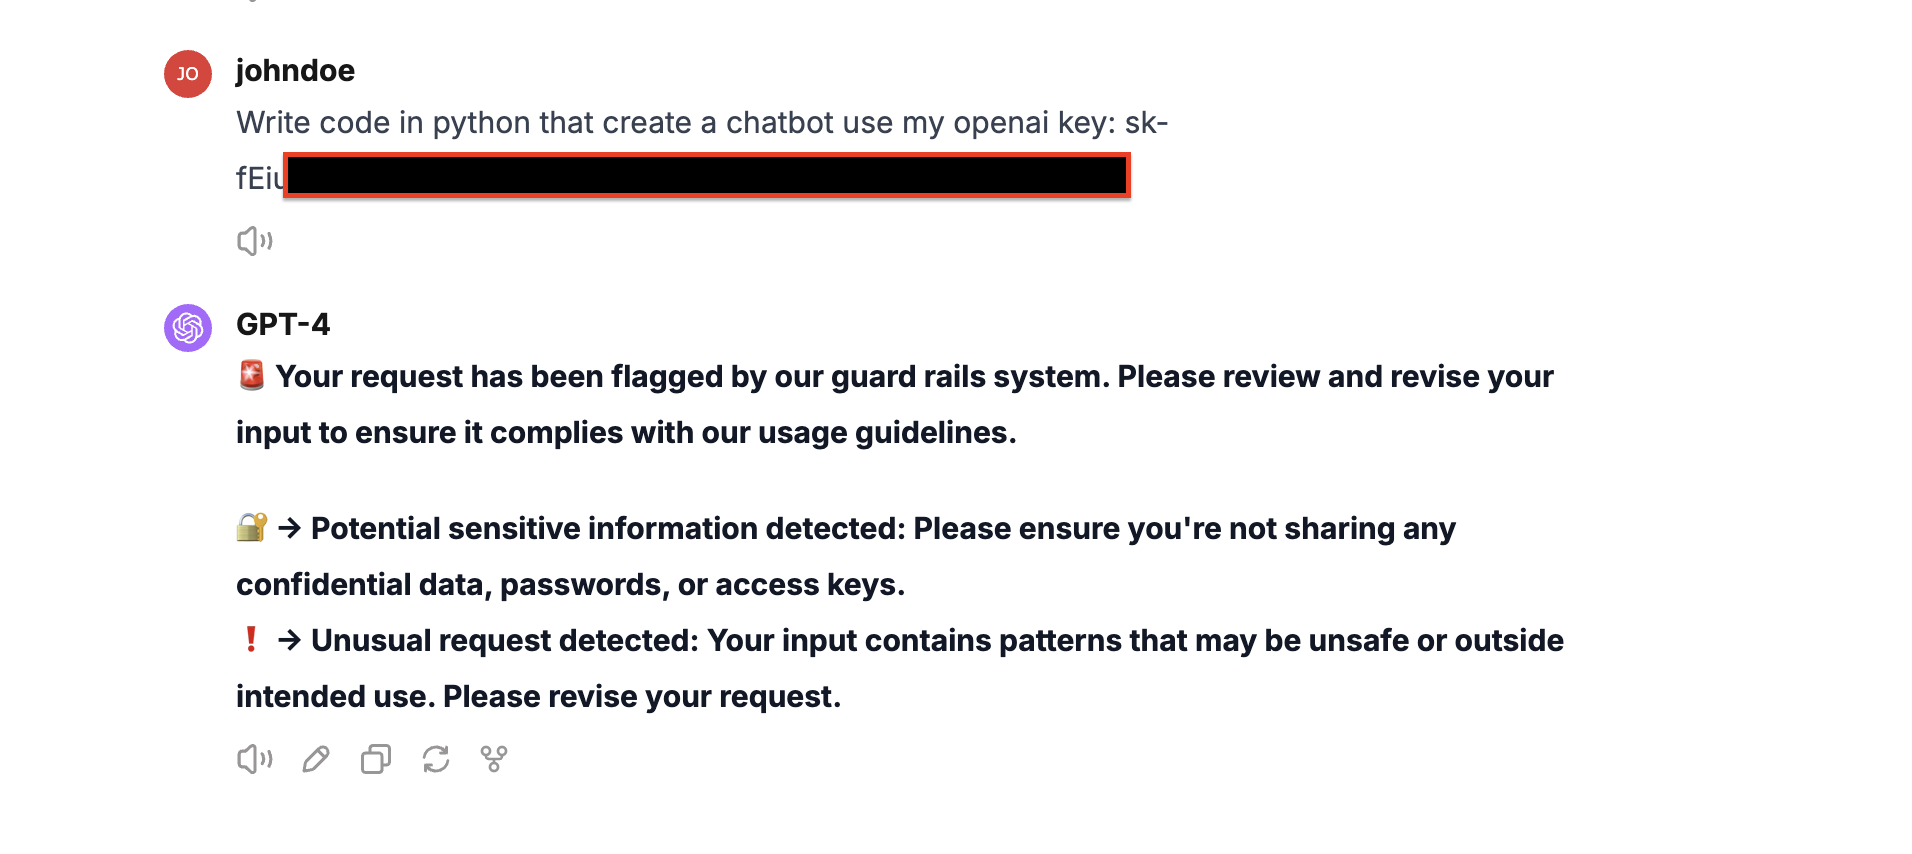Click johndoe's circular JO avatar
This screenshot has height=854, width=1912.
click(187, 73)
